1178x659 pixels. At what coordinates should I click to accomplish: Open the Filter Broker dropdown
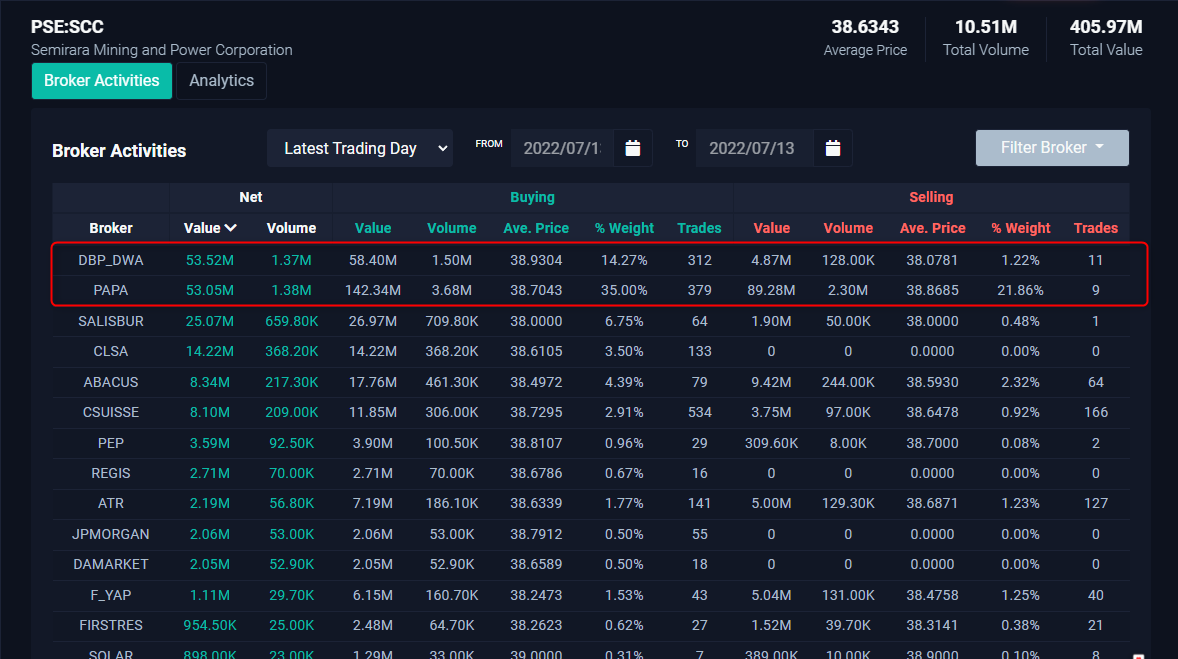pos(1052,148)
